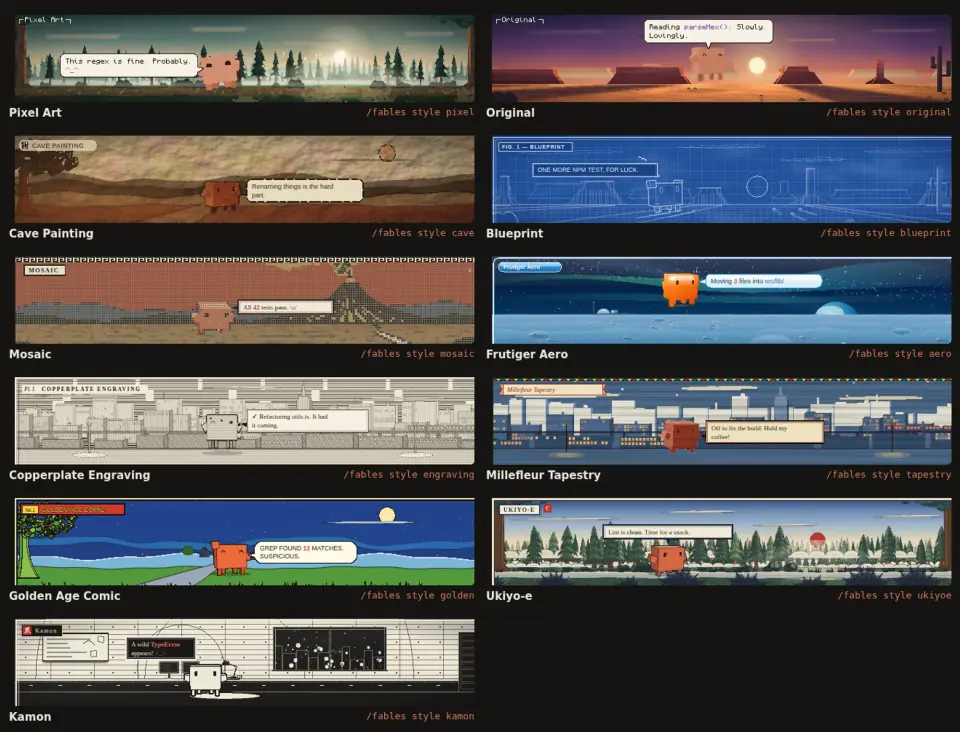Click the red seal stamp beside UKIYO-E
The width and height of the screenshot is (960, 732).
(547, 509)
